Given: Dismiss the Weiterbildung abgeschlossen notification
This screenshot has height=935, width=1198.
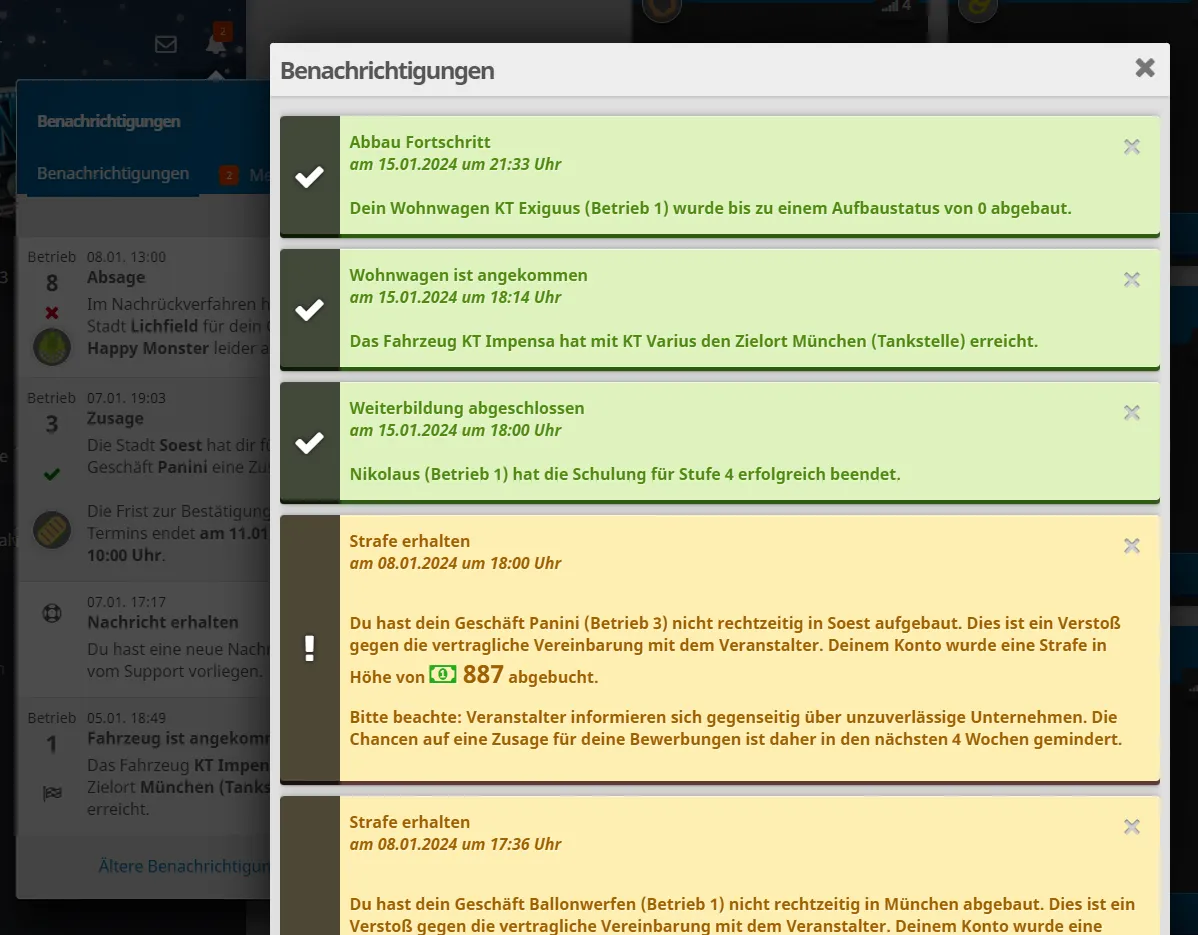Looking at the screenshot, I should [x=1131, y=413].
